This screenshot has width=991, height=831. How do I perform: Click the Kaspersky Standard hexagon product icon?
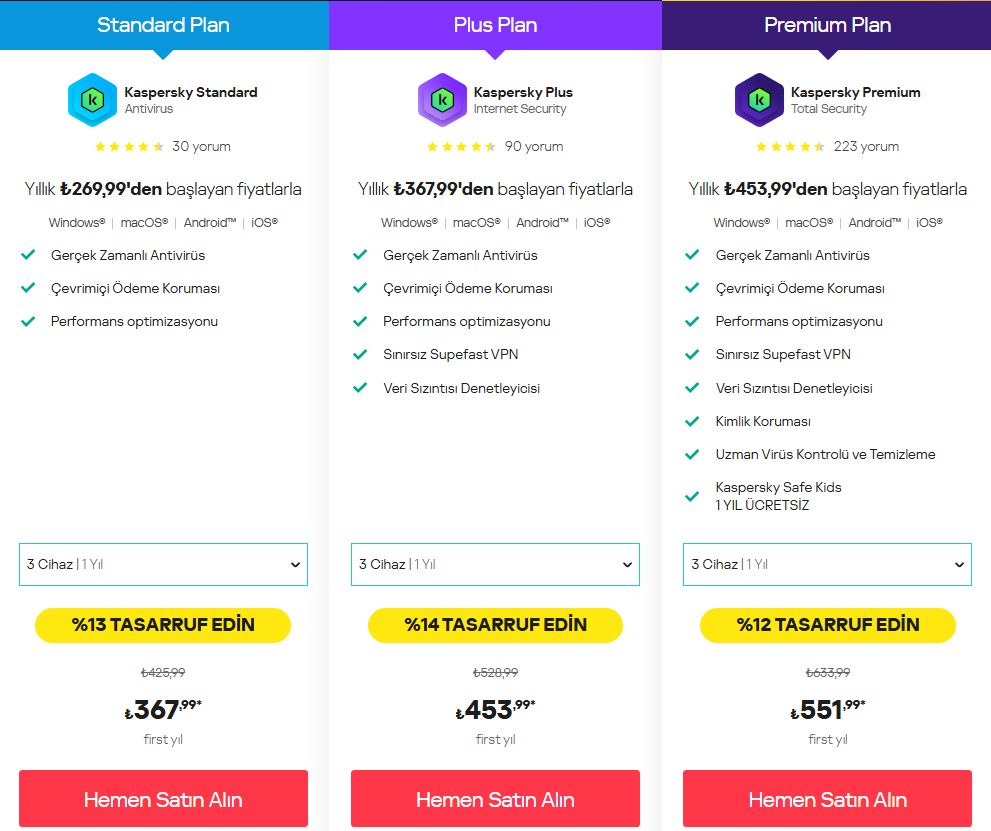pyautogui.click(x=92, y=100)
